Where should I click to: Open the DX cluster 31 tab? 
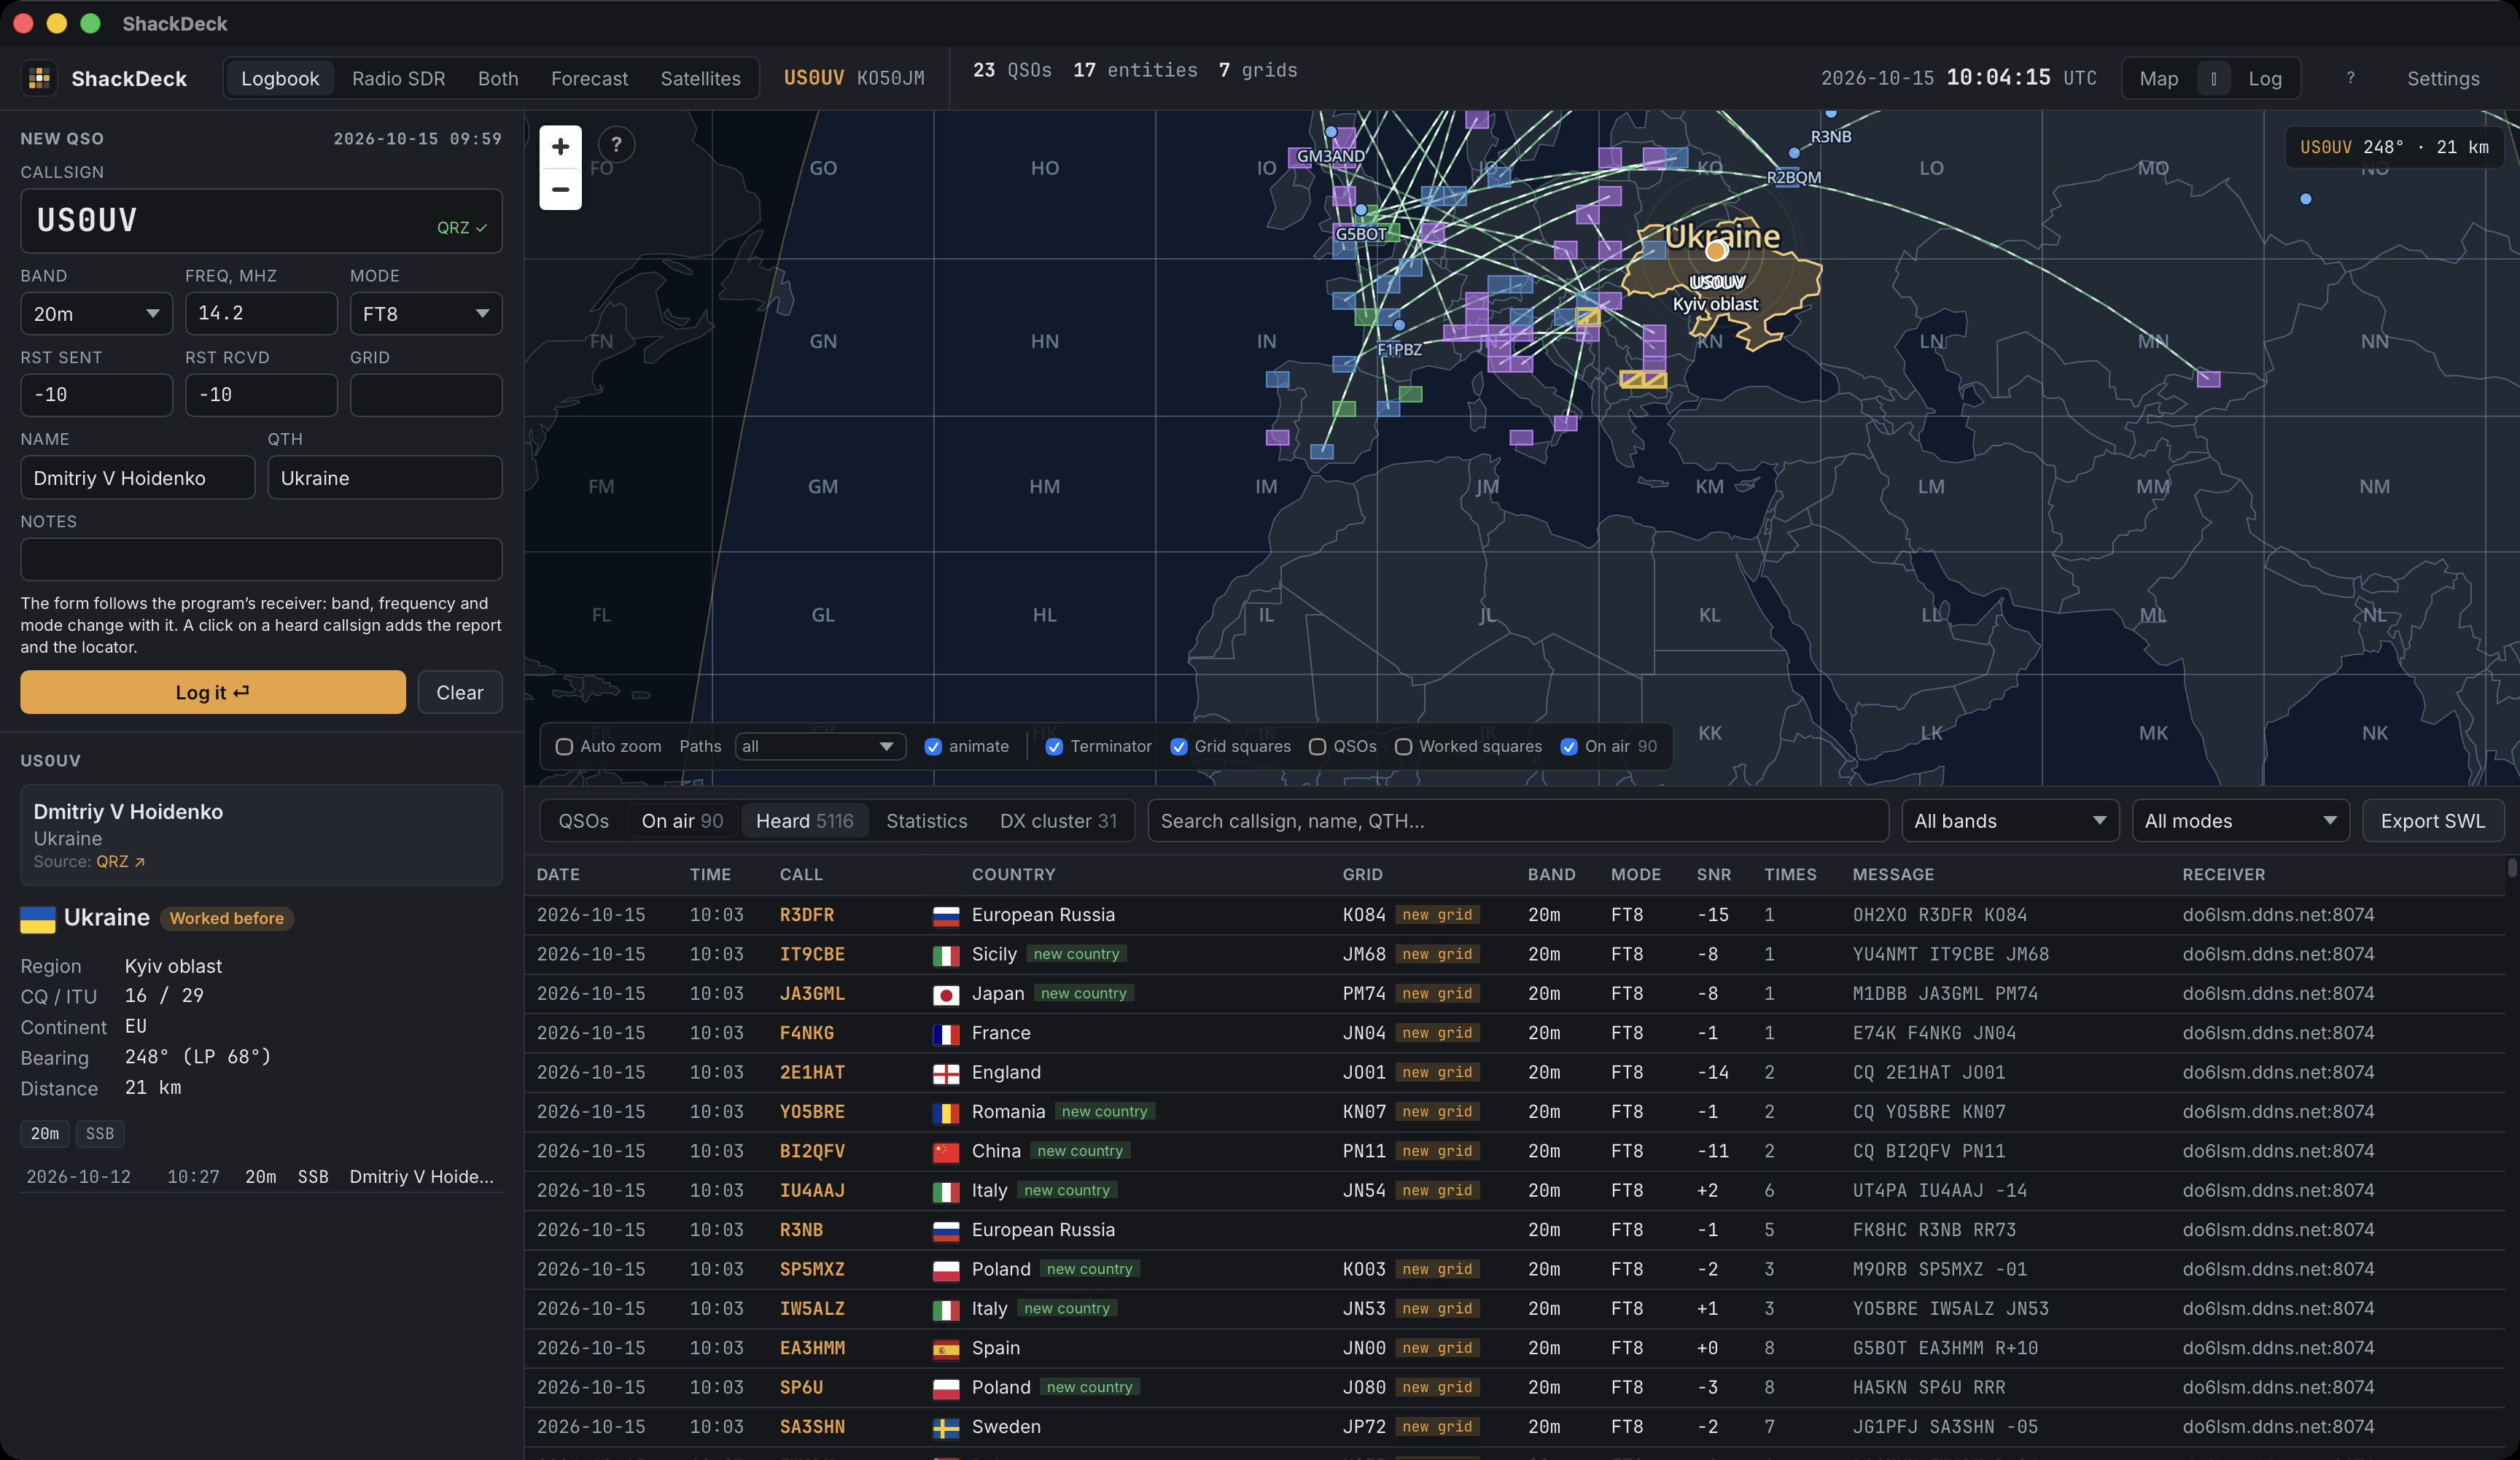[x=1058, y=821]
